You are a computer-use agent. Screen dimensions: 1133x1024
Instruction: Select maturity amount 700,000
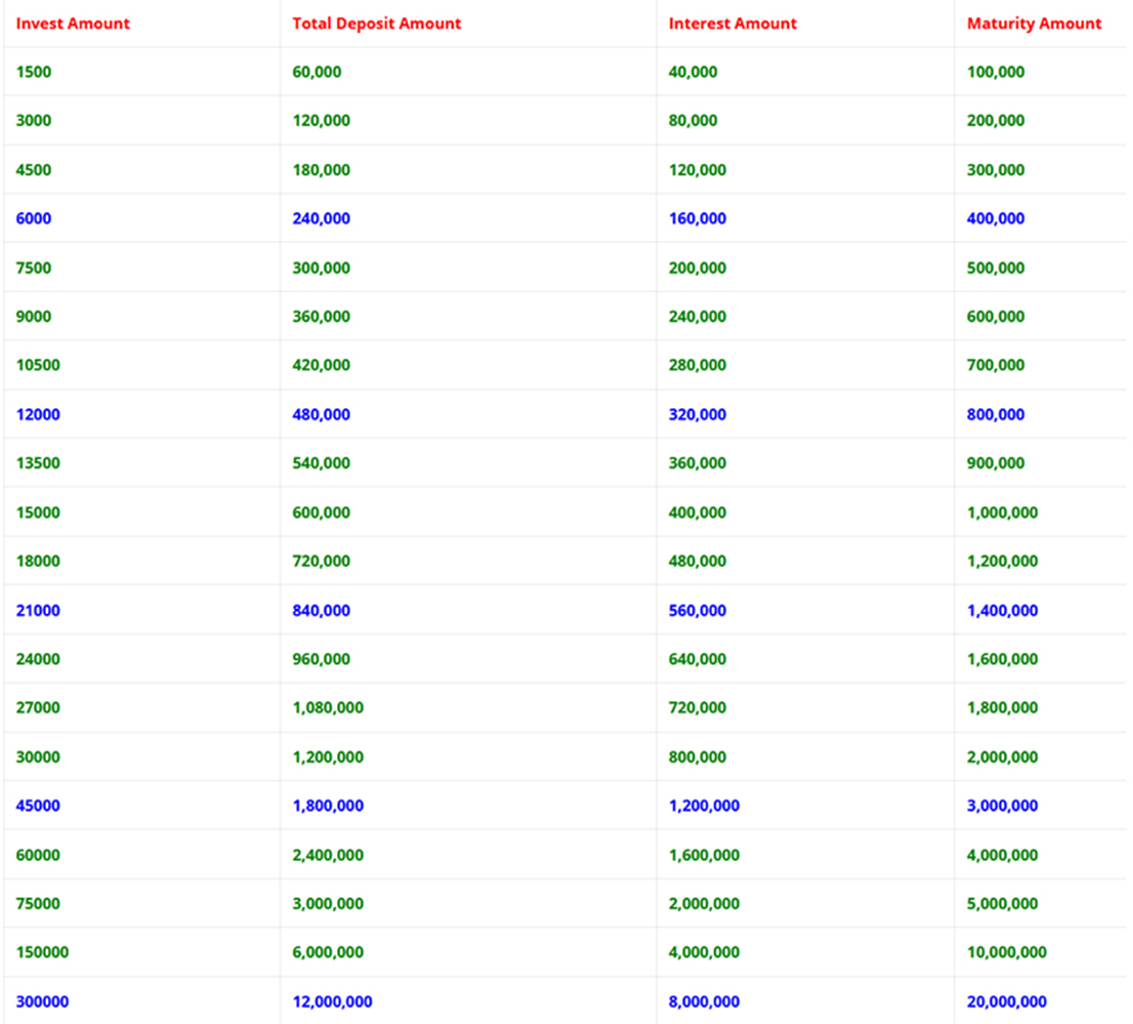click(996, 364)
